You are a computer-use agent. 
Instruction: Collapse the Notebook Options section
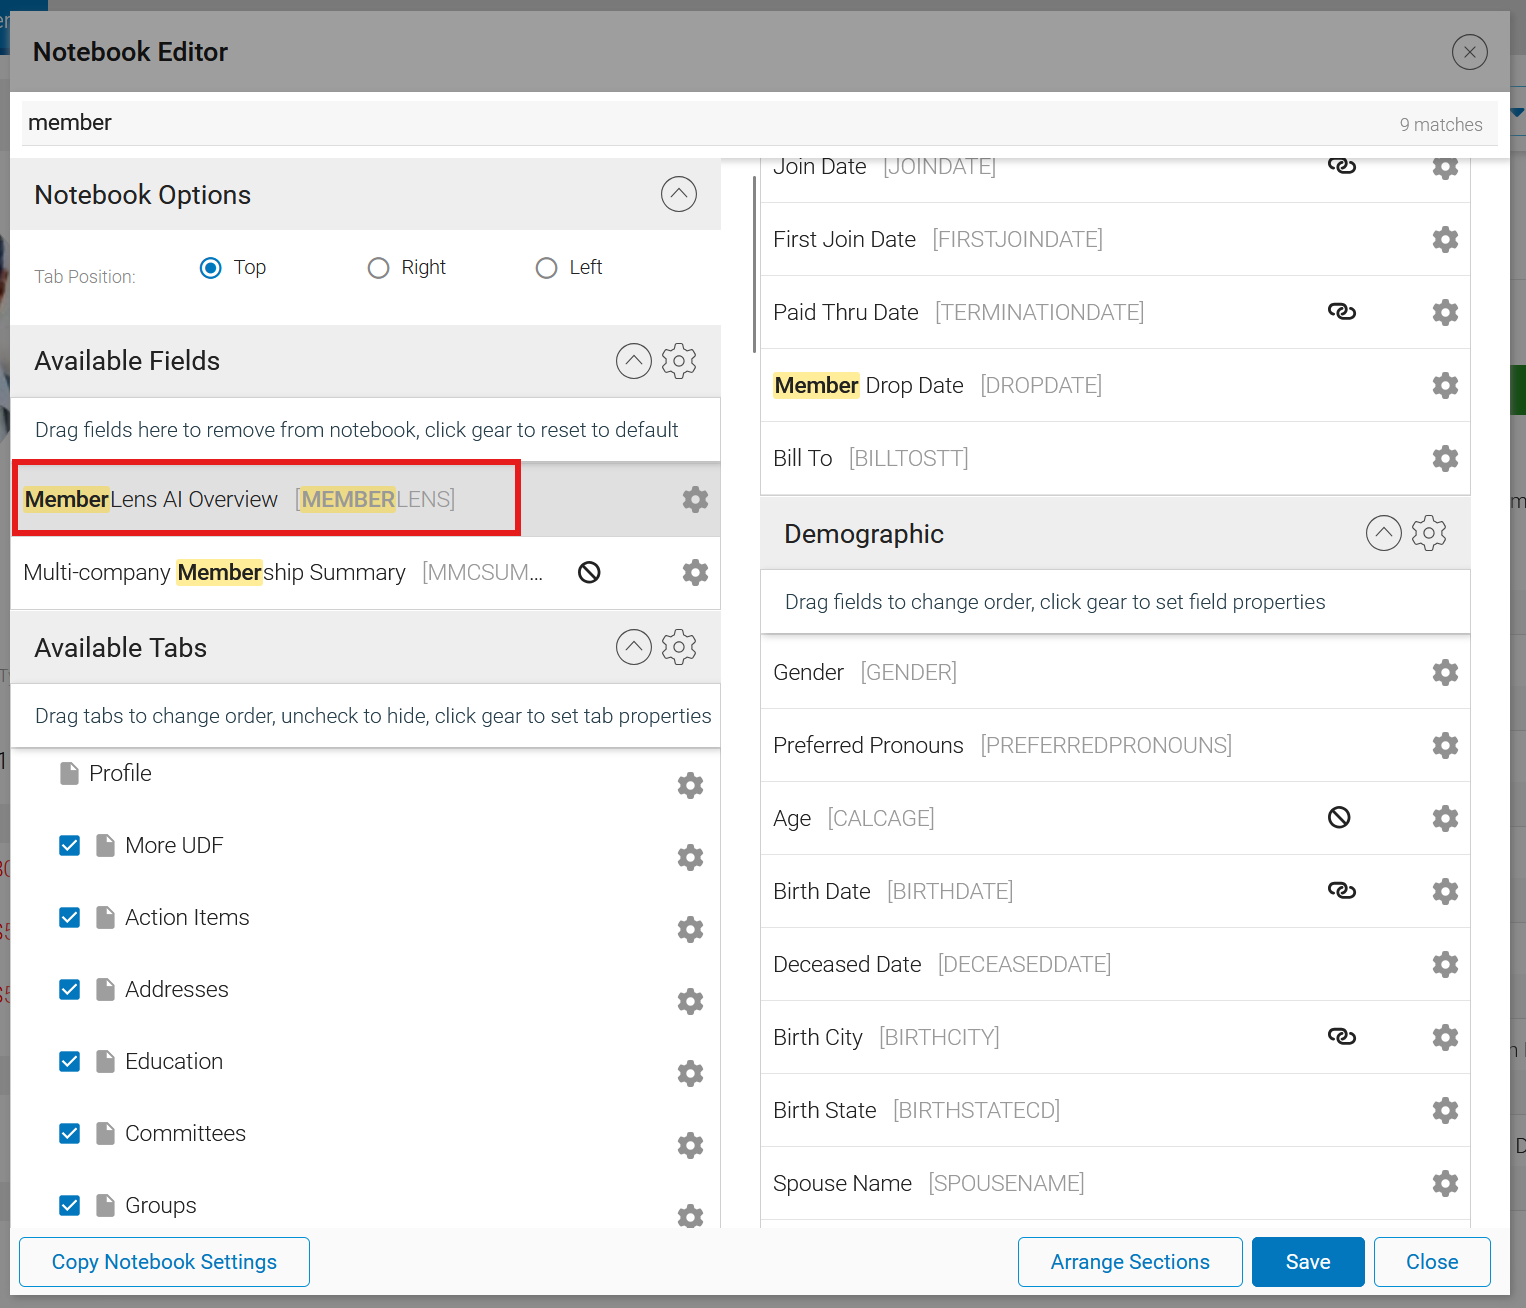coord(679,194)
